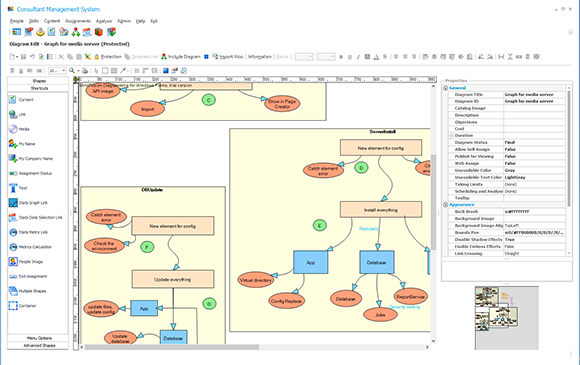Select the Metrics Calculation shape
Viewport: 580px width, 365px height.
pyautogui.click(x=30, y=247)
